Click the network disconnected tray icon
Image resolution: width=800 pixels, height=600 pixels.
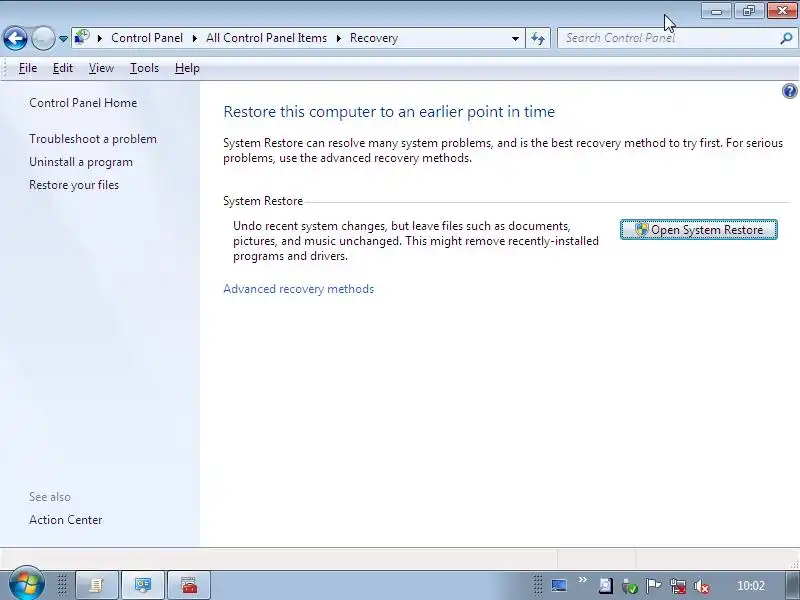pos(678,586)
